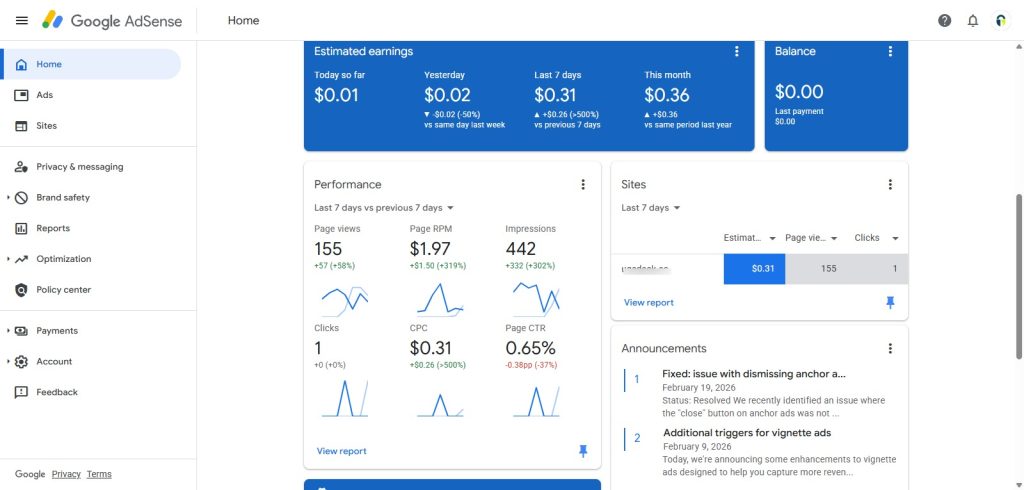This screenshot has width=1024, height=490.
Task: Open the notifications bell
Action: coord(973,20)
